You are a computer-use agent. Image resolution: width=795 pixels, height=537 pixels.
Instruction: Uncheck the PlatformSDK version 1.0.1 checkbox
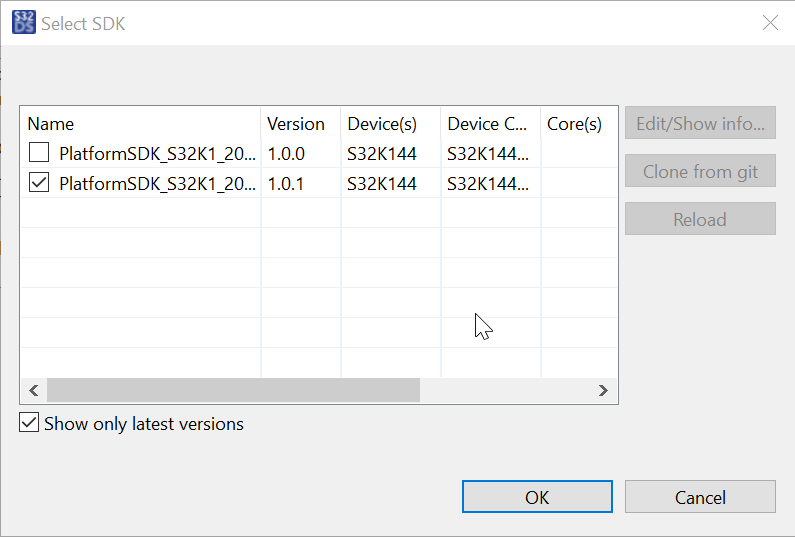pyautogui.click(x=39, y=183)
